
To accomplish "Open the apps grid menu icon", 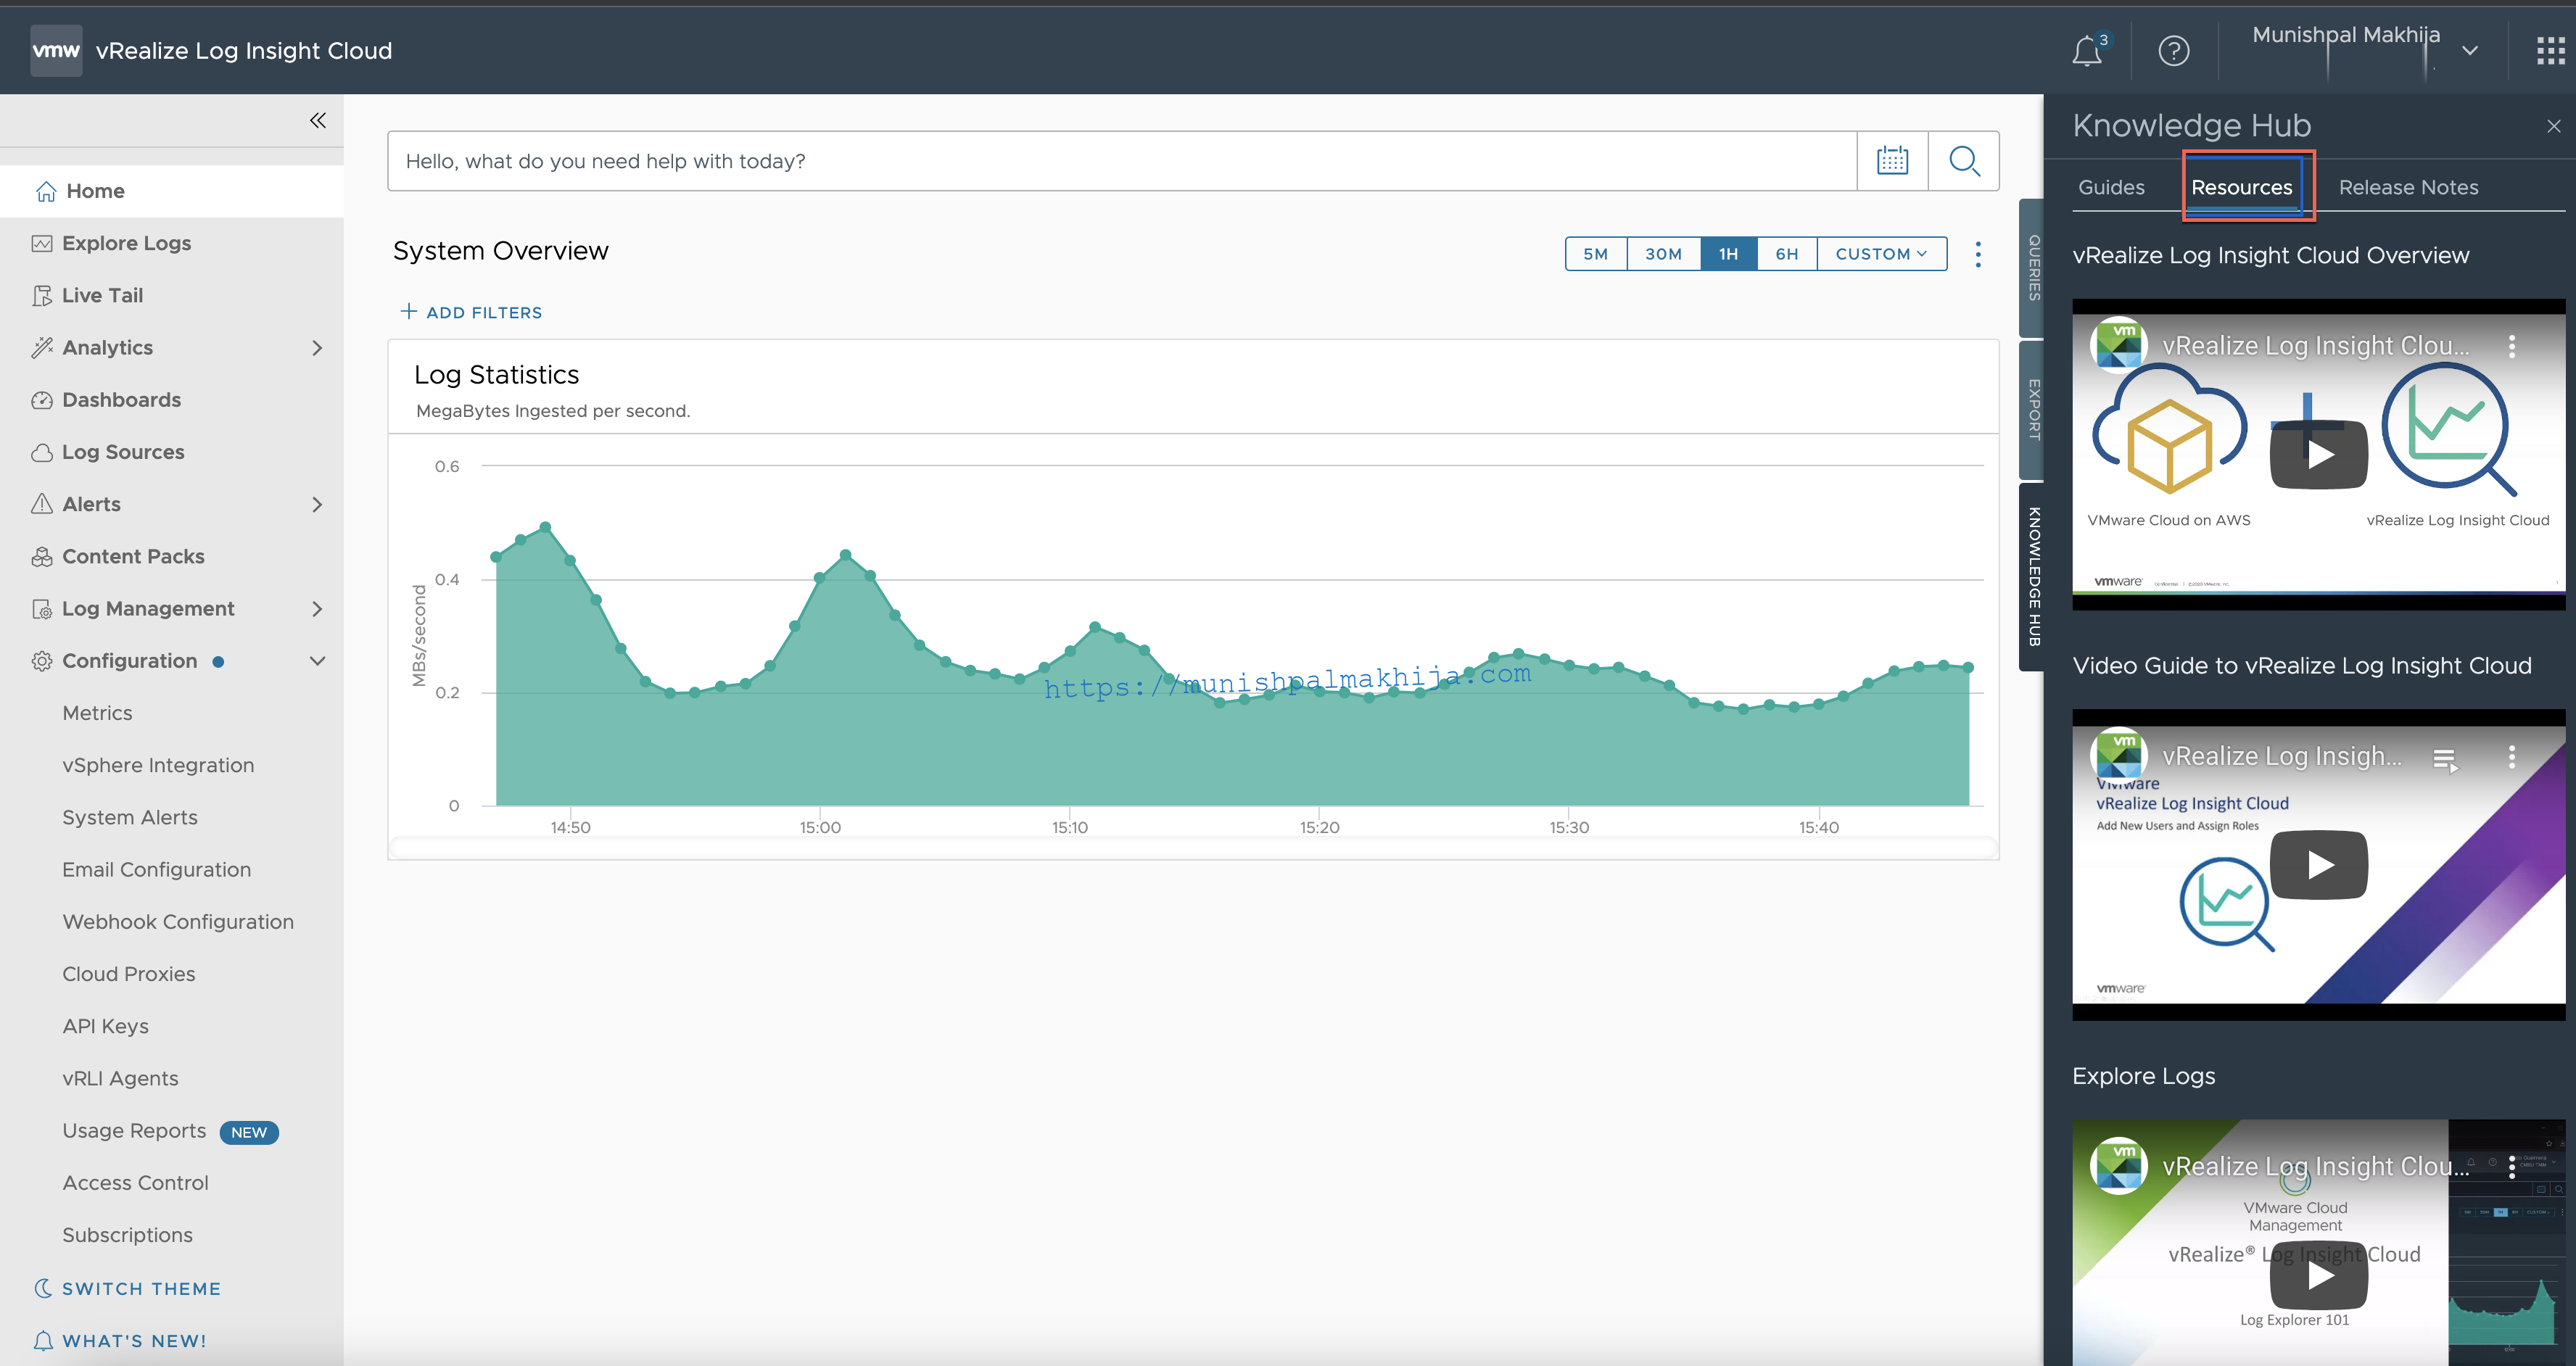I will [x=2550, y=51].
